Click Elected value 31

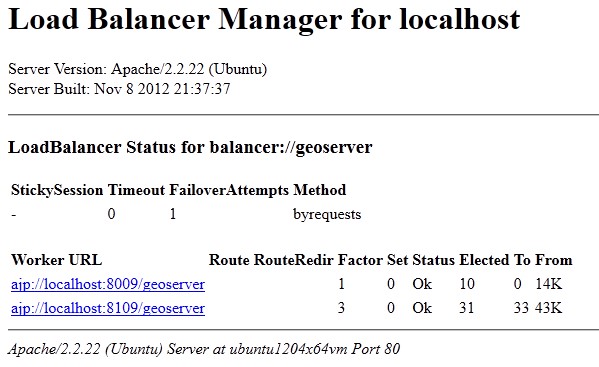tap(466, 308)
